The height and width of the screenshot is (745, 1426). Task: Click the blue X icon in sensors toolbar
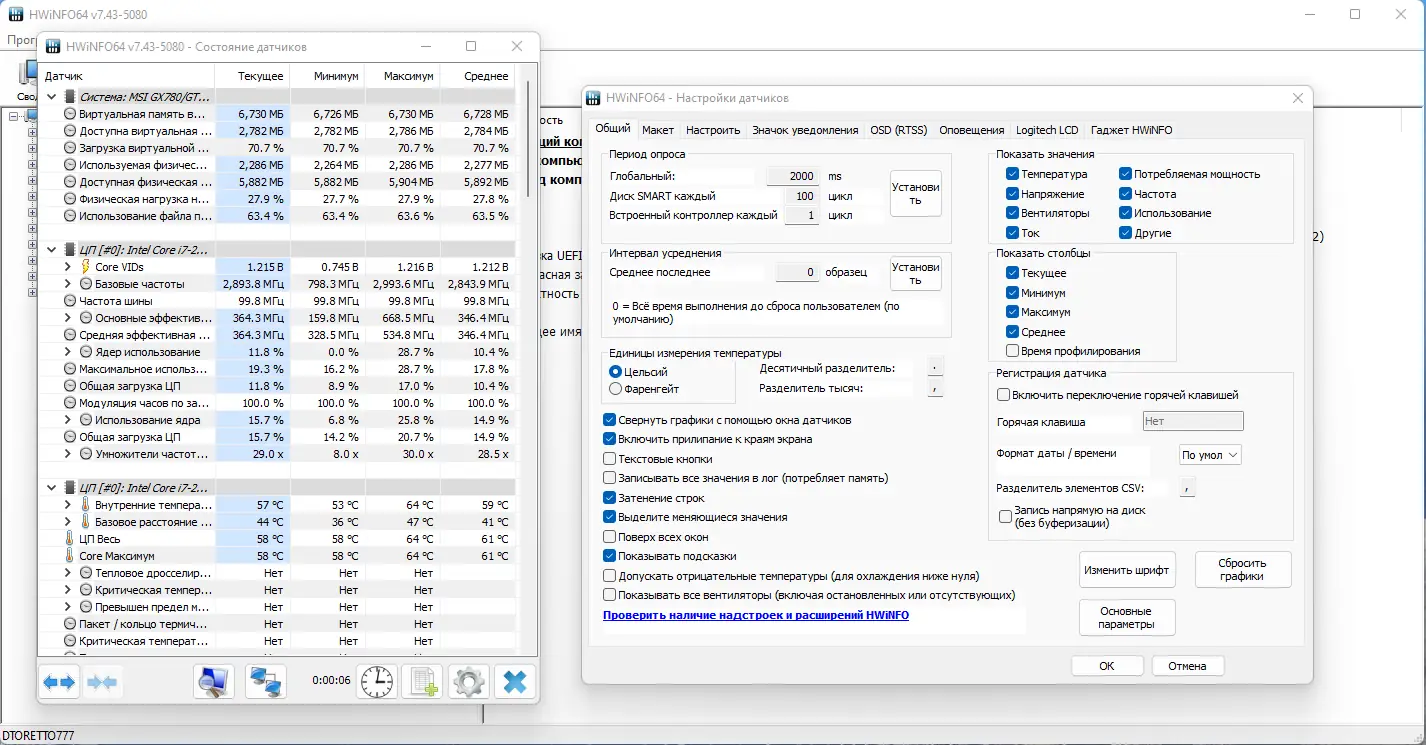tap(515, 682)
